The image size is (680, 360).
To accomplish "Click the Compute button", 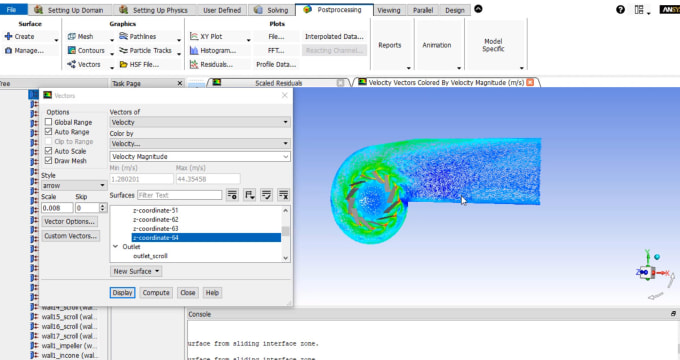I will click(156, 293).
